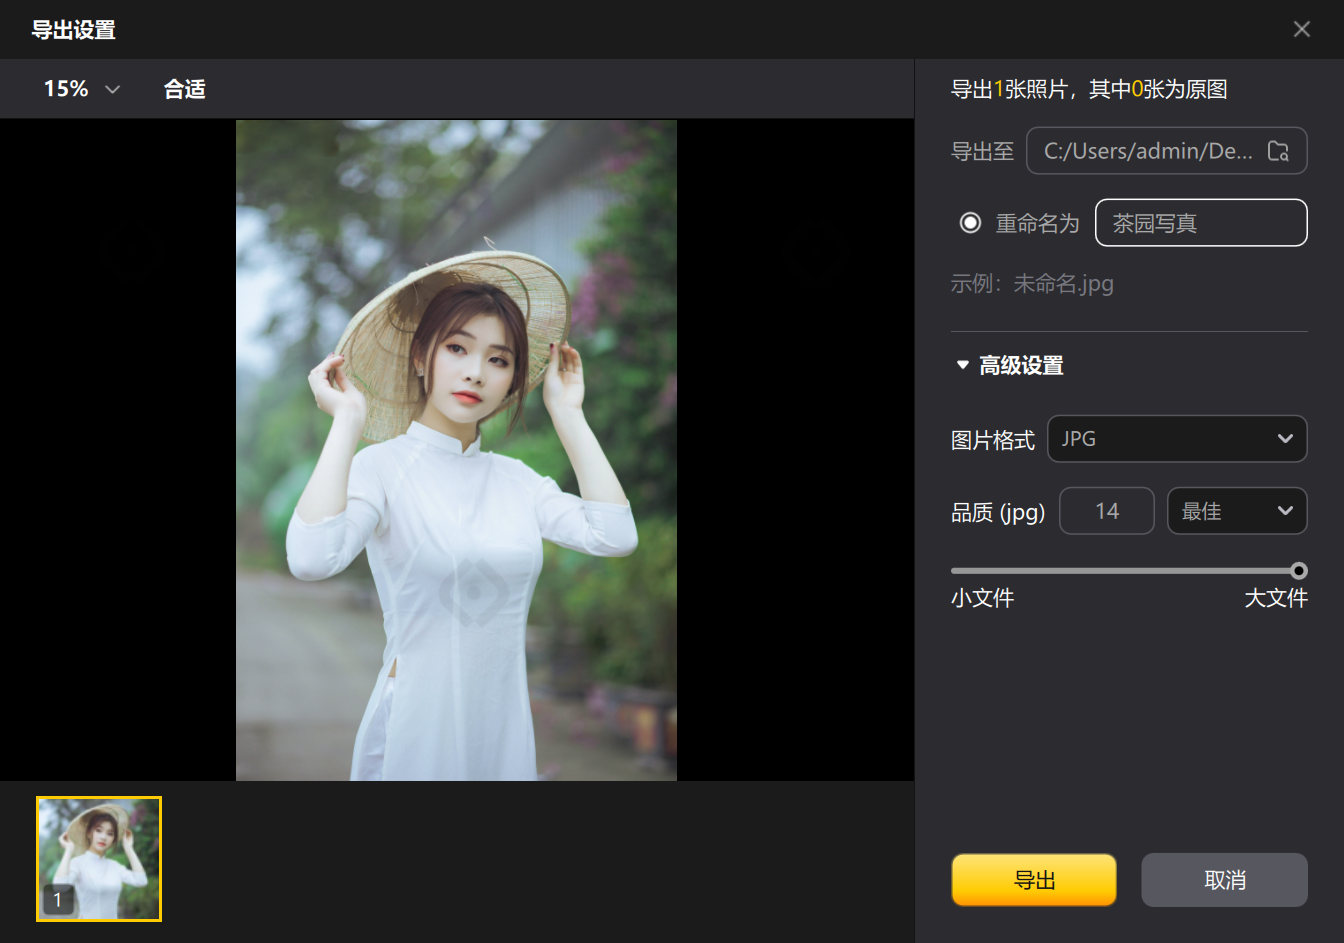Open the 图片格式 JPG dropdown
Screen dimensions: 1344x943
click(1176, 439)
